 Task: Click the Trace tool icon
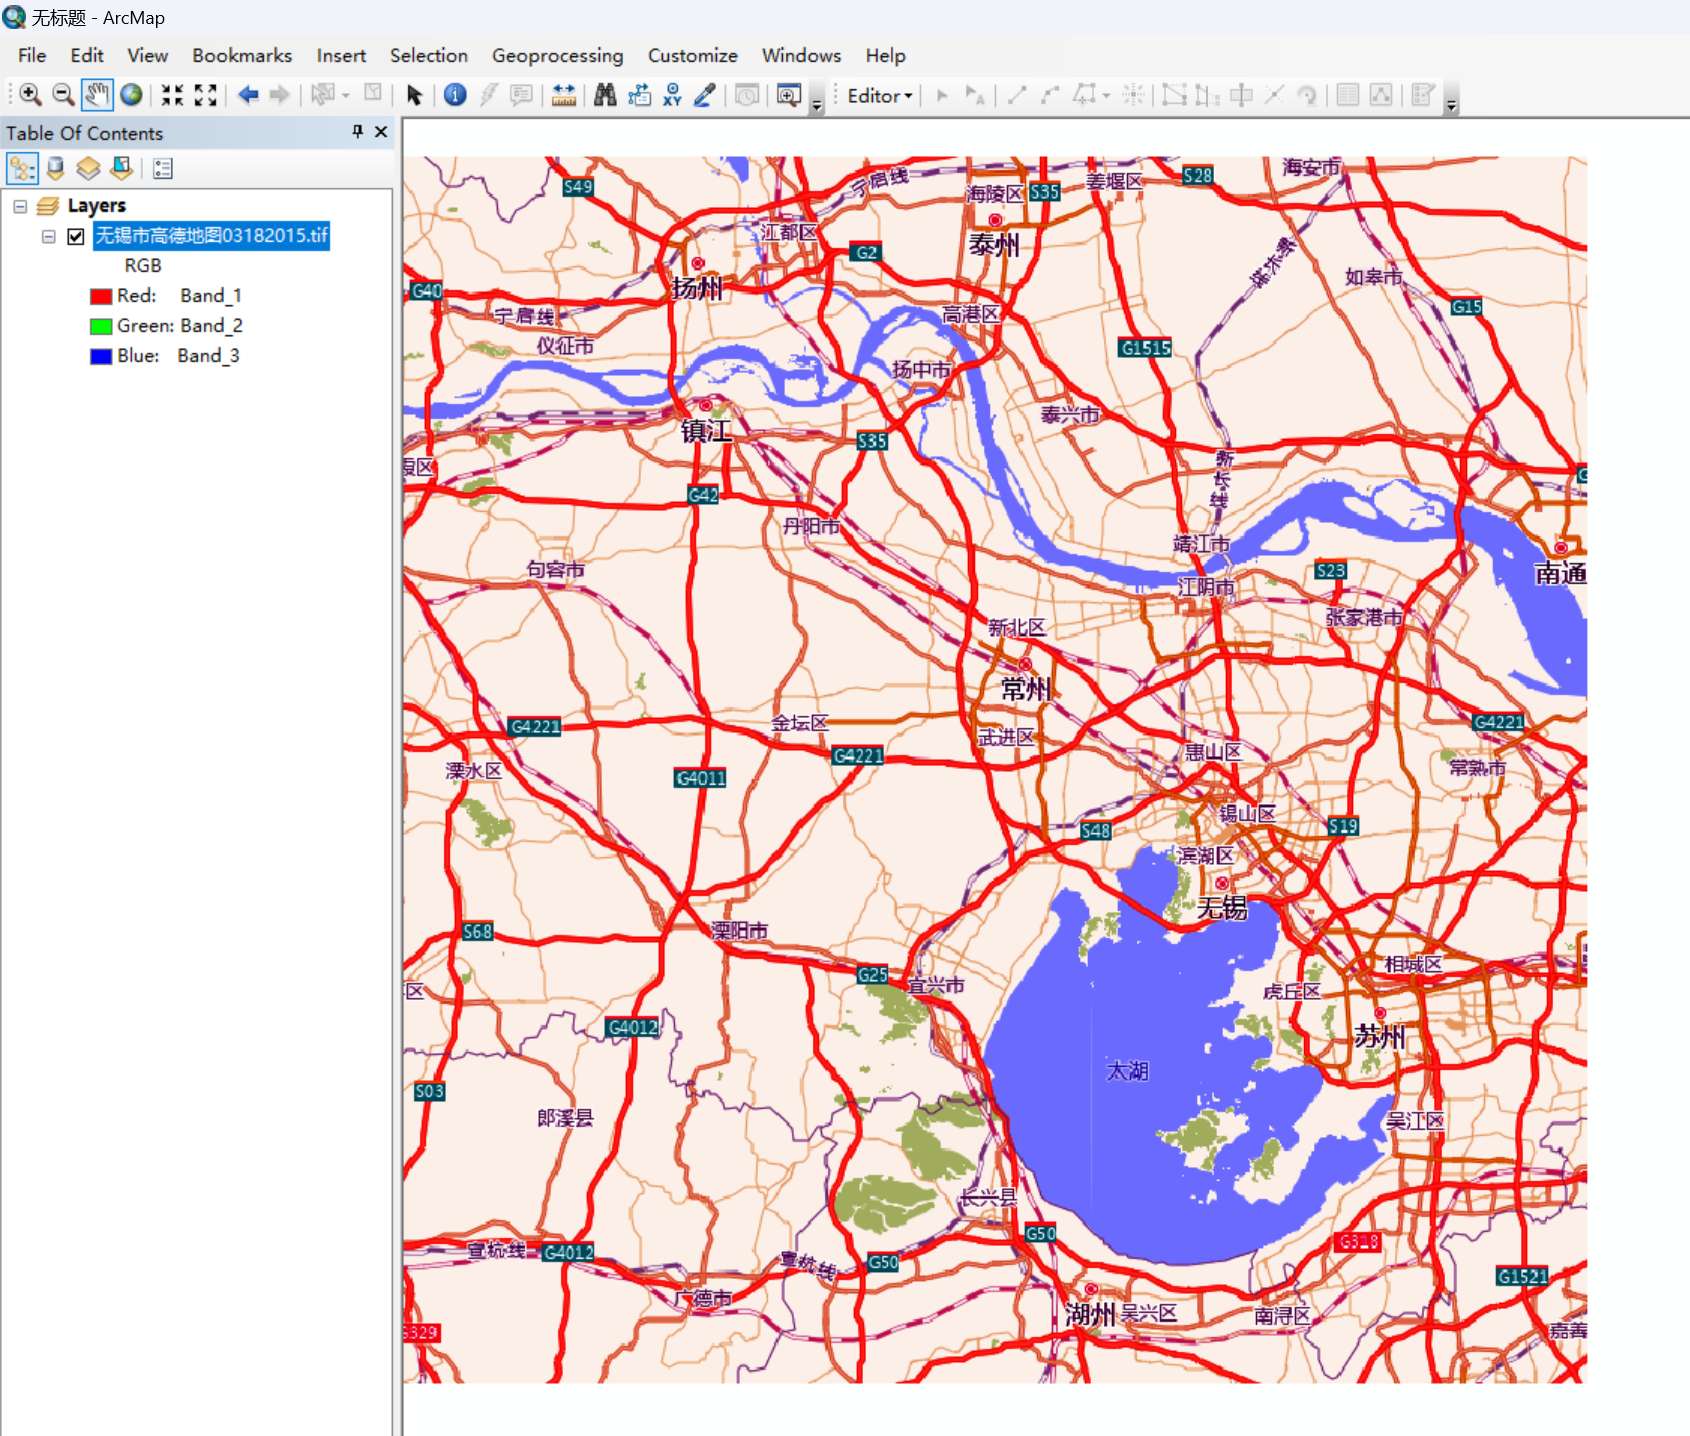click(1085, 95)
